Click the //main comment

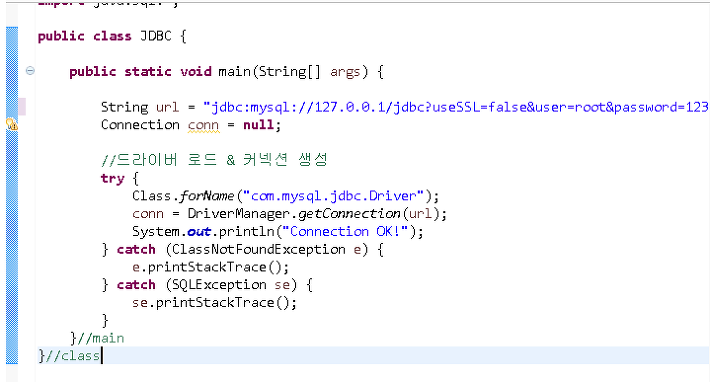pyautogui.click(x=101, y=338)
